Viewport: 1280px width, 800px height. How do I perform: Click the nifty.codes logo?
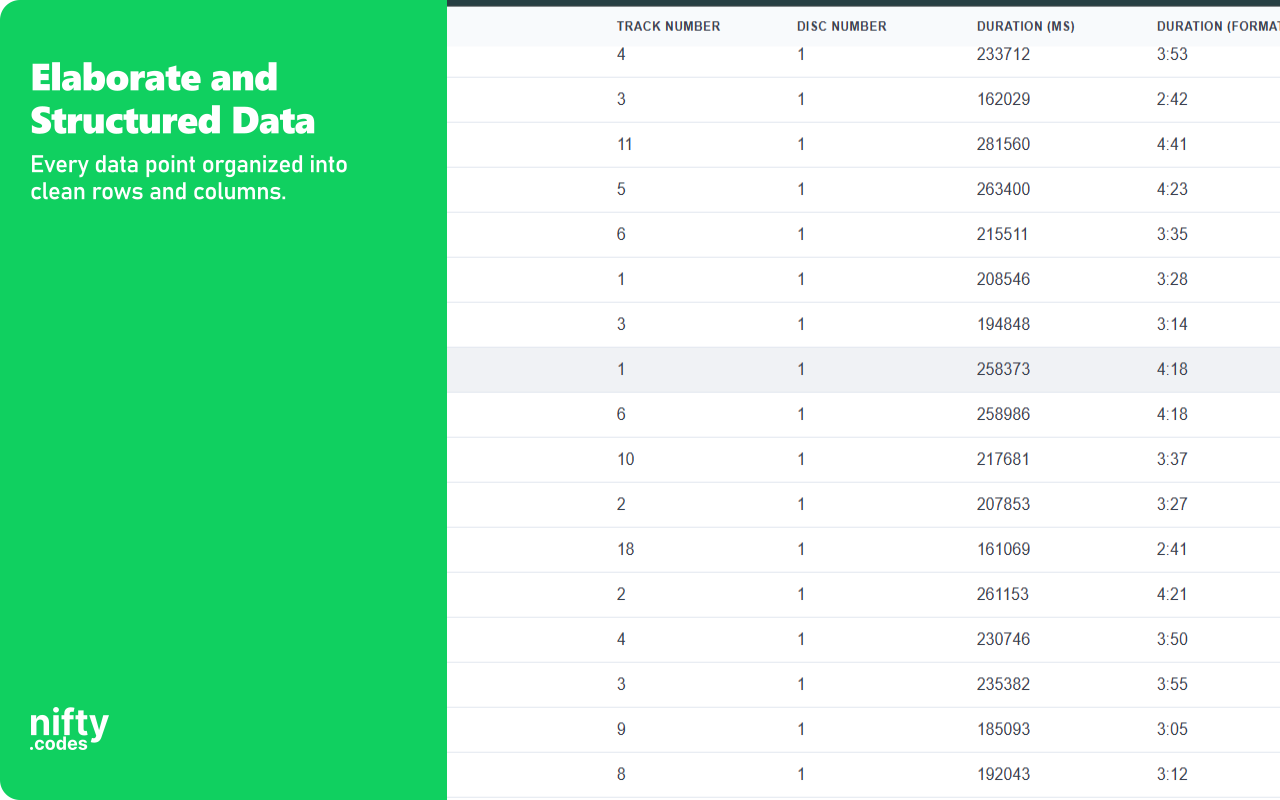tap(68, 728)
